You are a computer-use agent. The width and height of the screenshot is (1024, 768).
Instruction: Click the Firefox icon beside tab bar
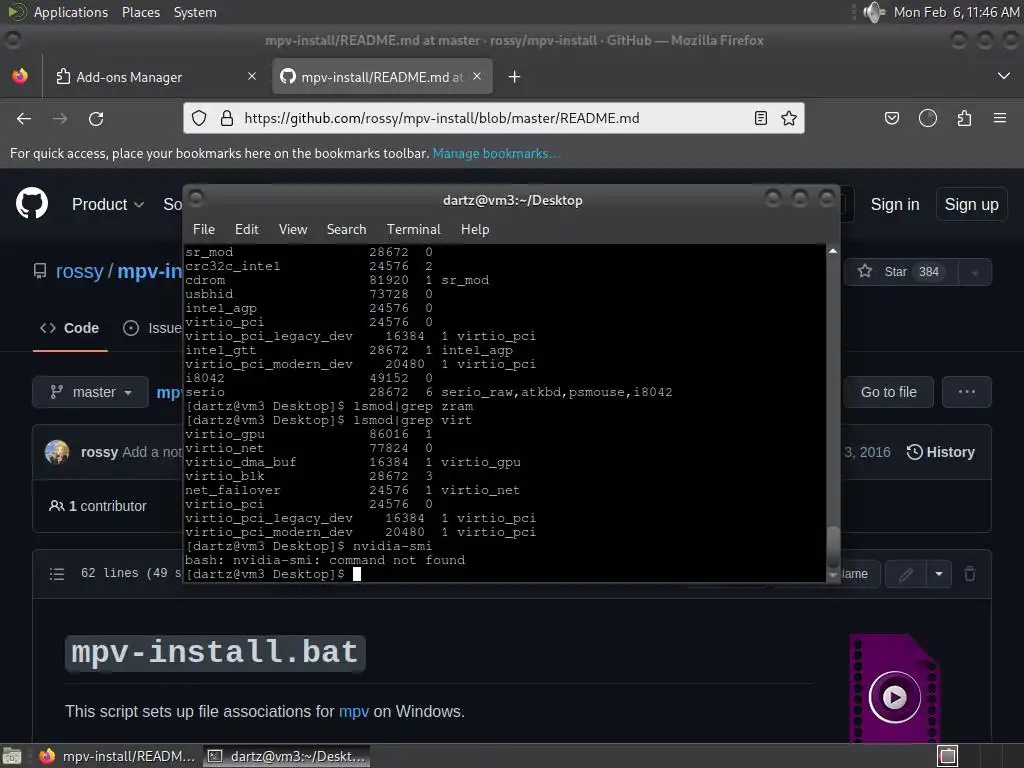[x=20, y=76]
